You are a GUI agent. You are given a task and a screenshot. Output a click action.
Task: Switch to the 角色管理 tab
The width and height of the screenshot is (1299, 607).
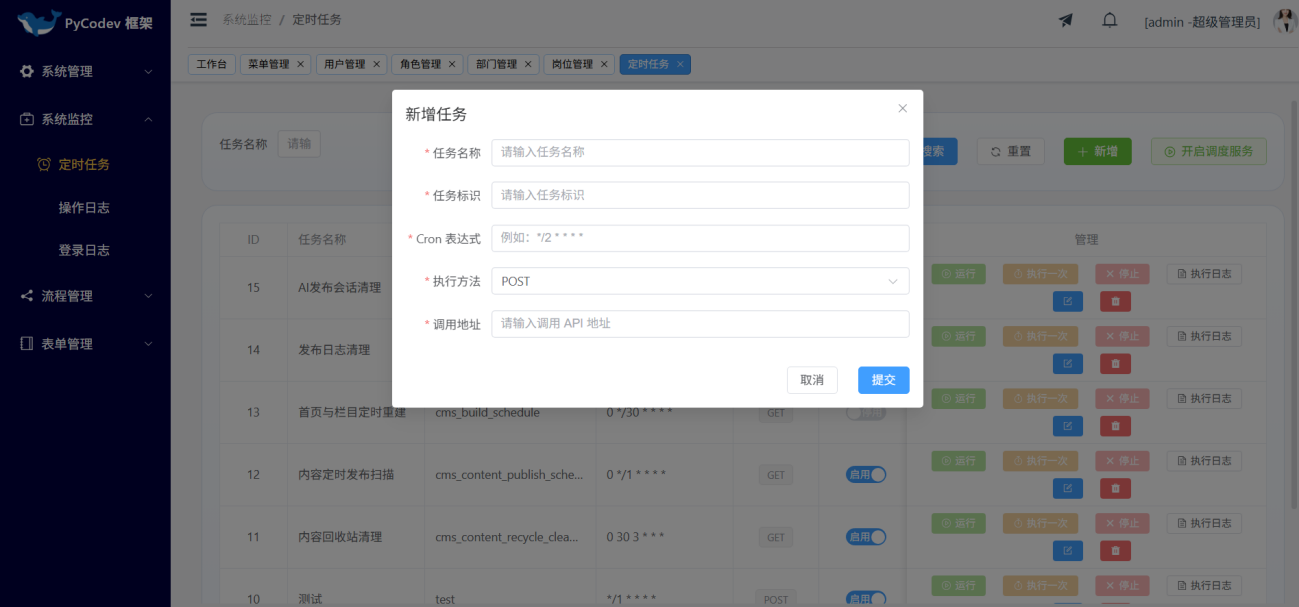click(420, 64)
